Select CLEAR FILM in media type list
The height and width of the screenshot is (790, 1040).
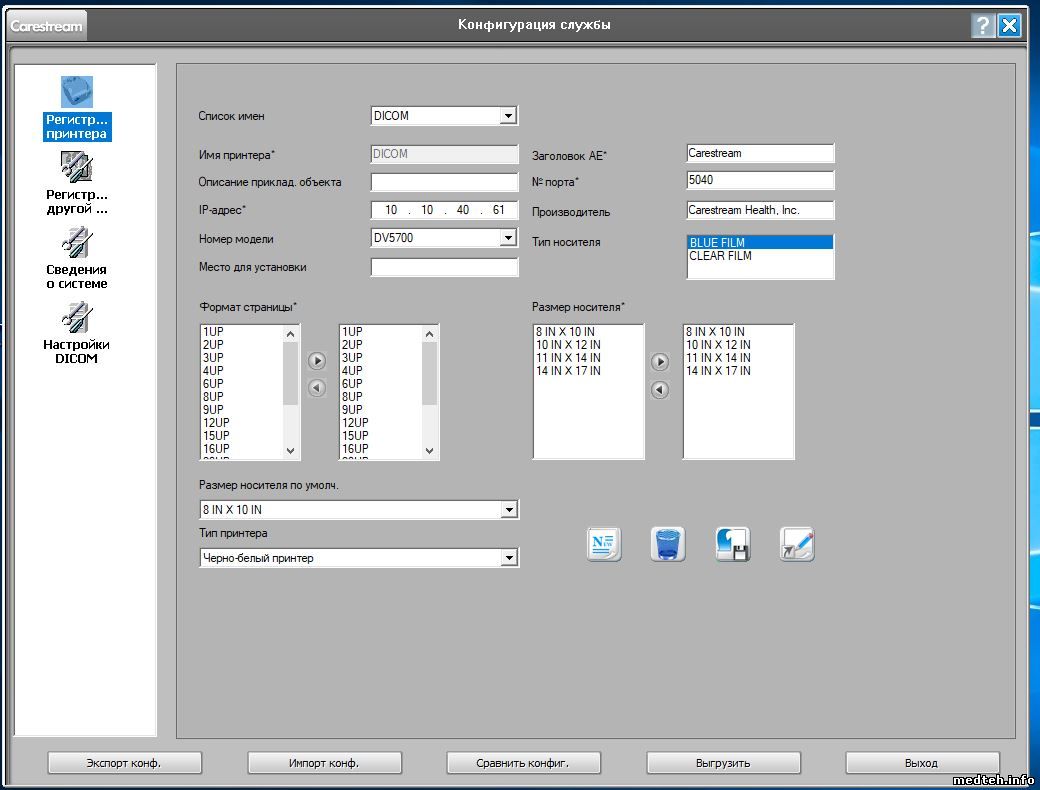pyautogui.click(x=720, y=256)
